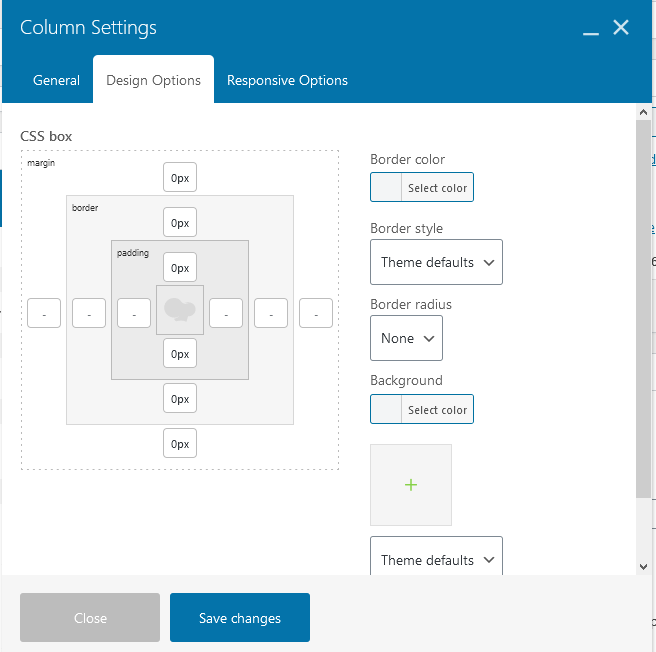Open the Border radius dropdown
This screenshot has width=656, height=652.
(x=406, y=338)
